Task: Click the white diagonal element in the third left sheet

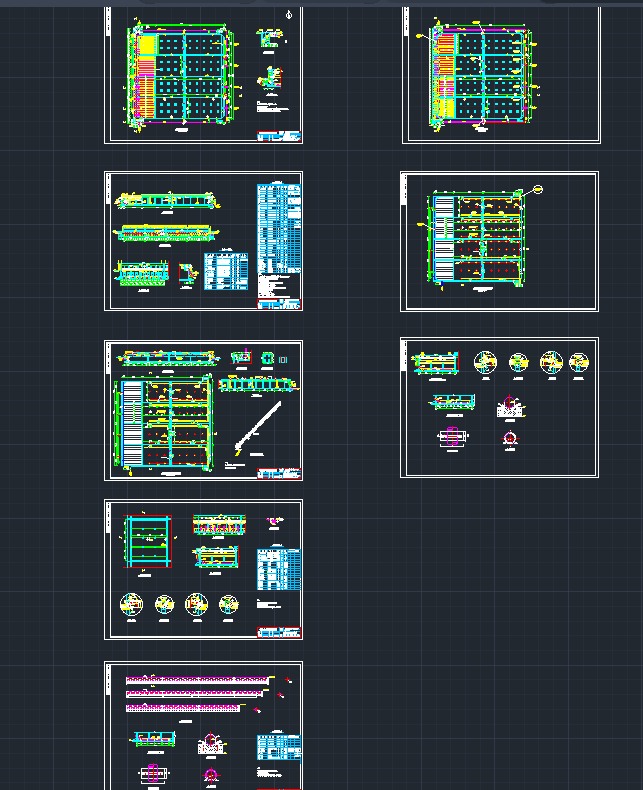Action: point(258,426)
